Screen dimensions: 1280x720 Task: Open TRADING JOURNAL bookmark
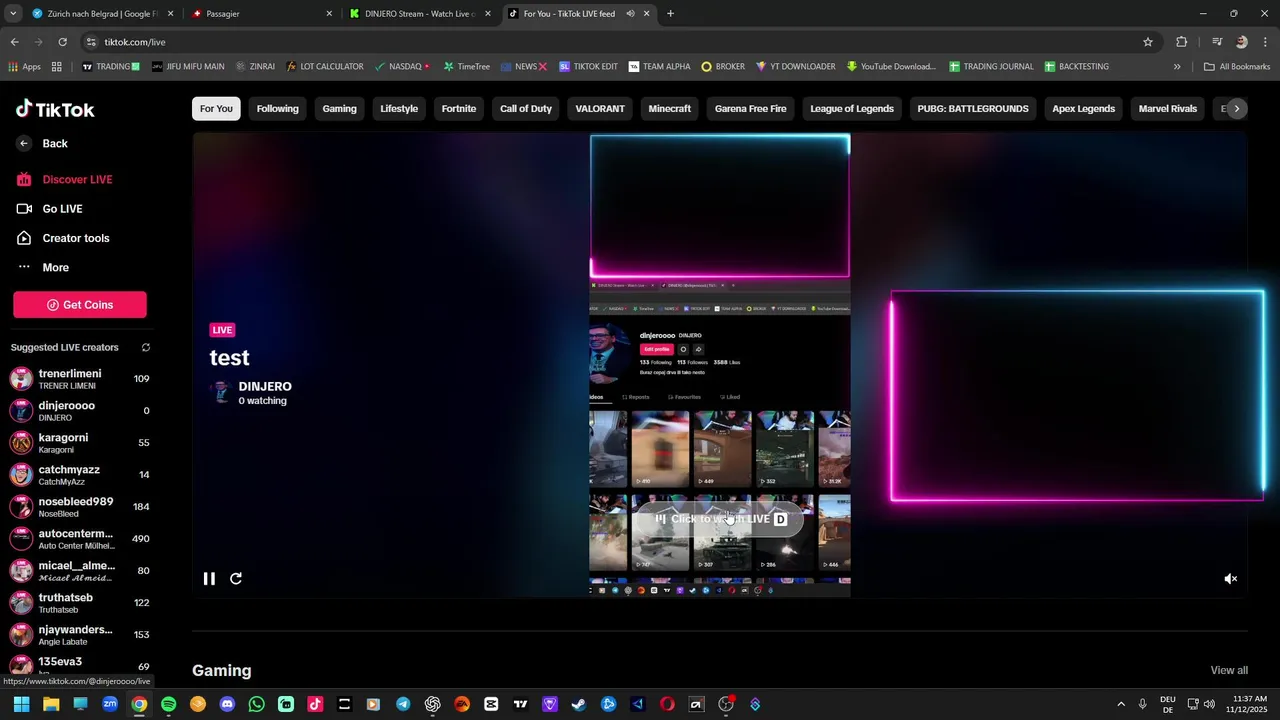(991, 67)
